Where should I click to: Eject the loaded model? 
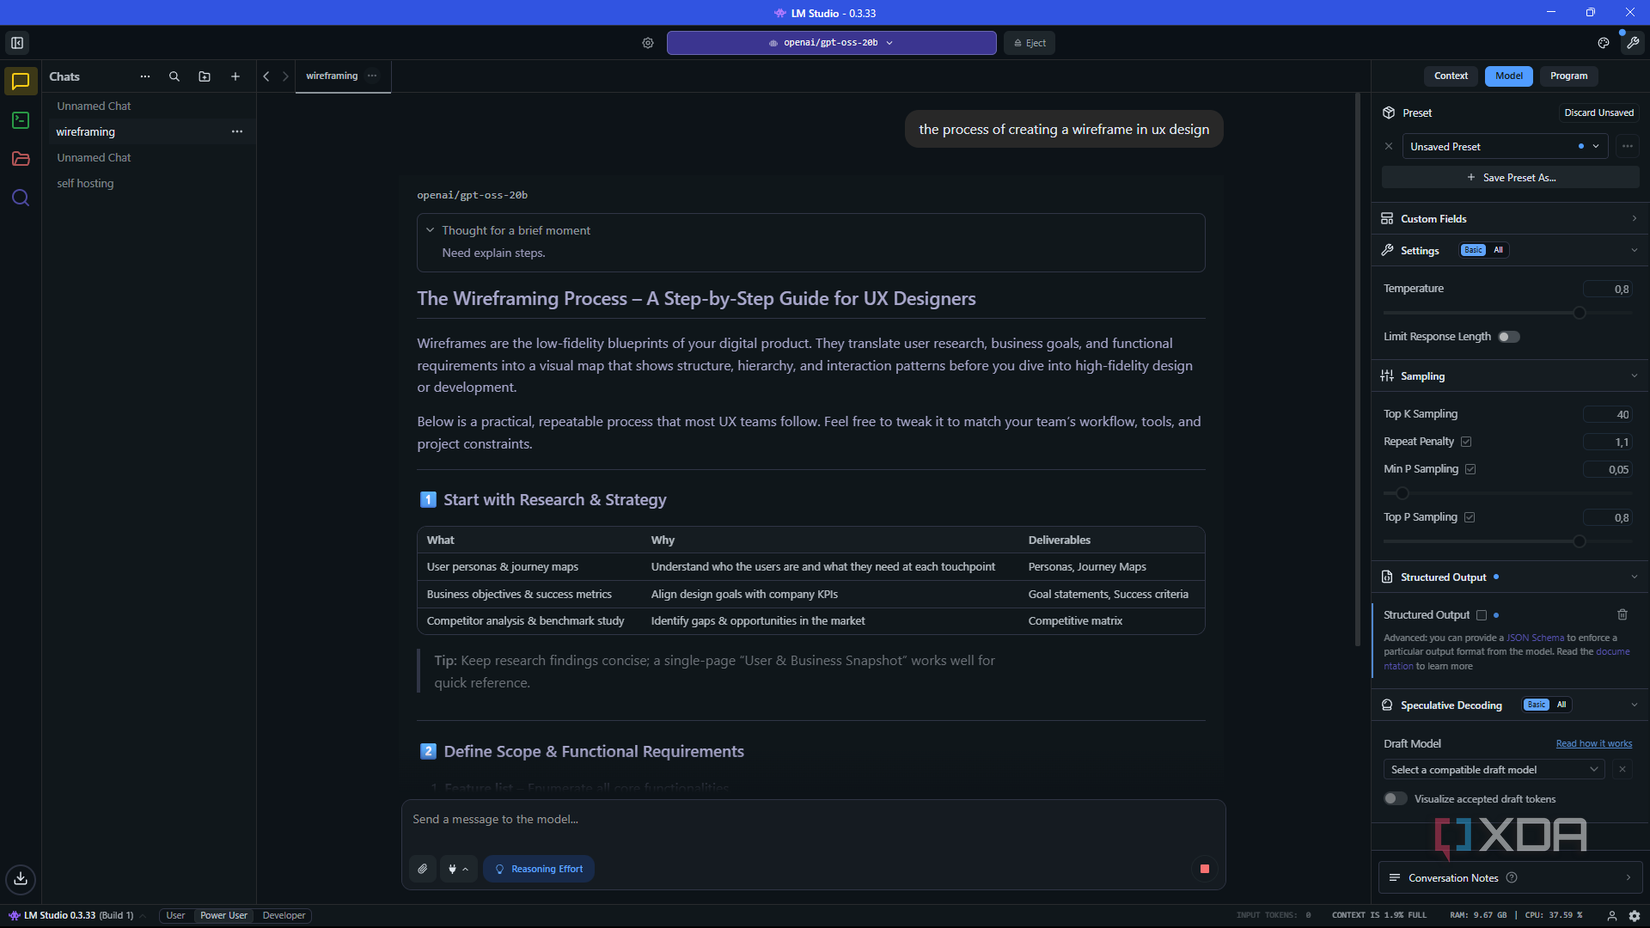coord(1029,43)
